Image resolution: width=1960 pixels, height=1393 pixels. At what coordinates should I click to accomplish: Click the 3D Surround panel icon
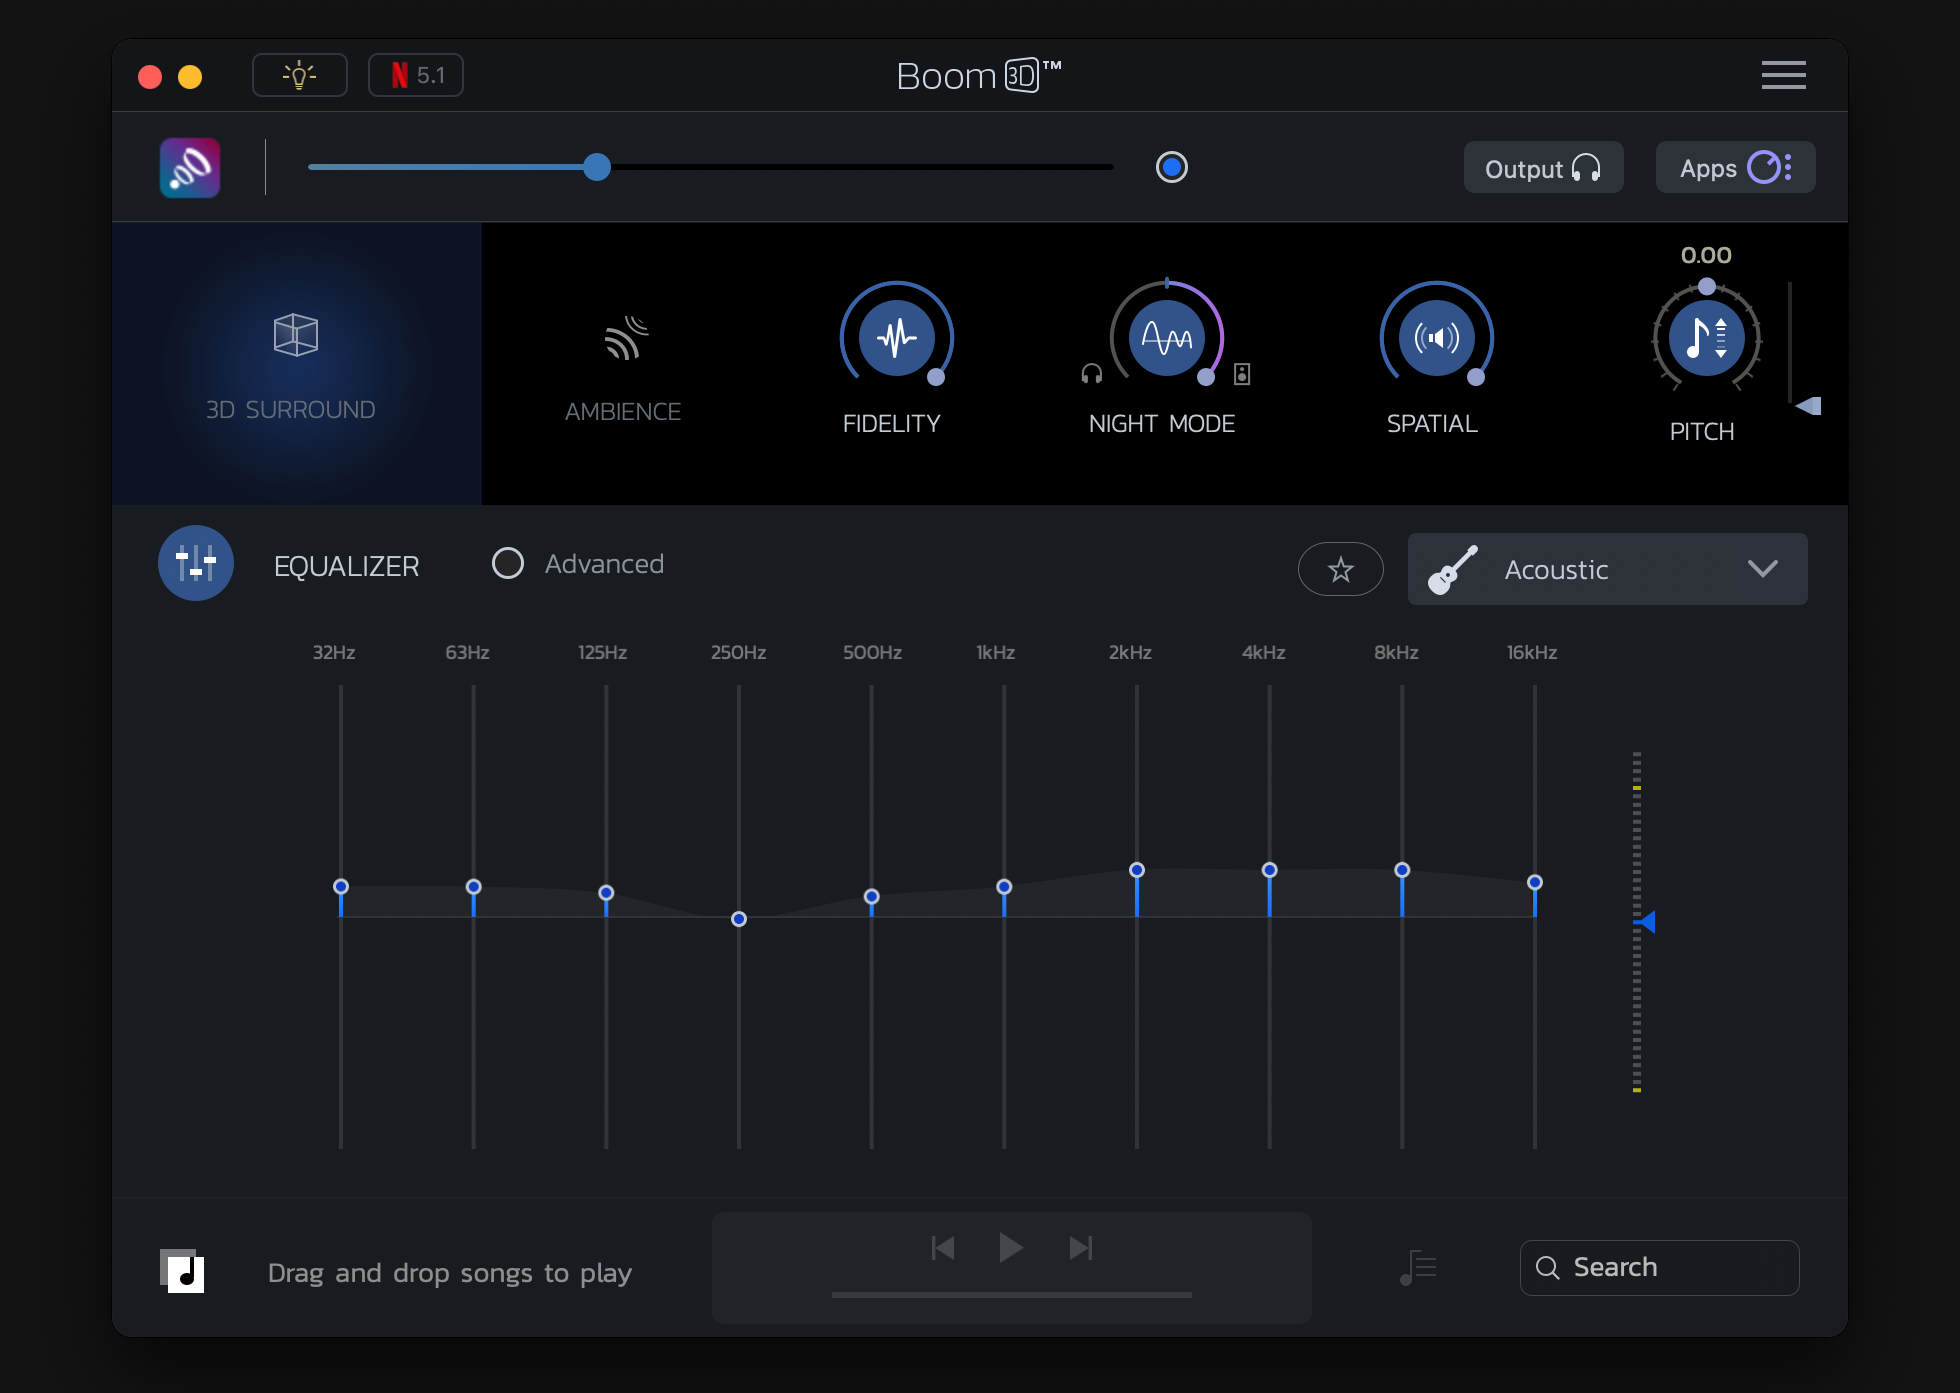pyautogui.click(x=294, y=333)
